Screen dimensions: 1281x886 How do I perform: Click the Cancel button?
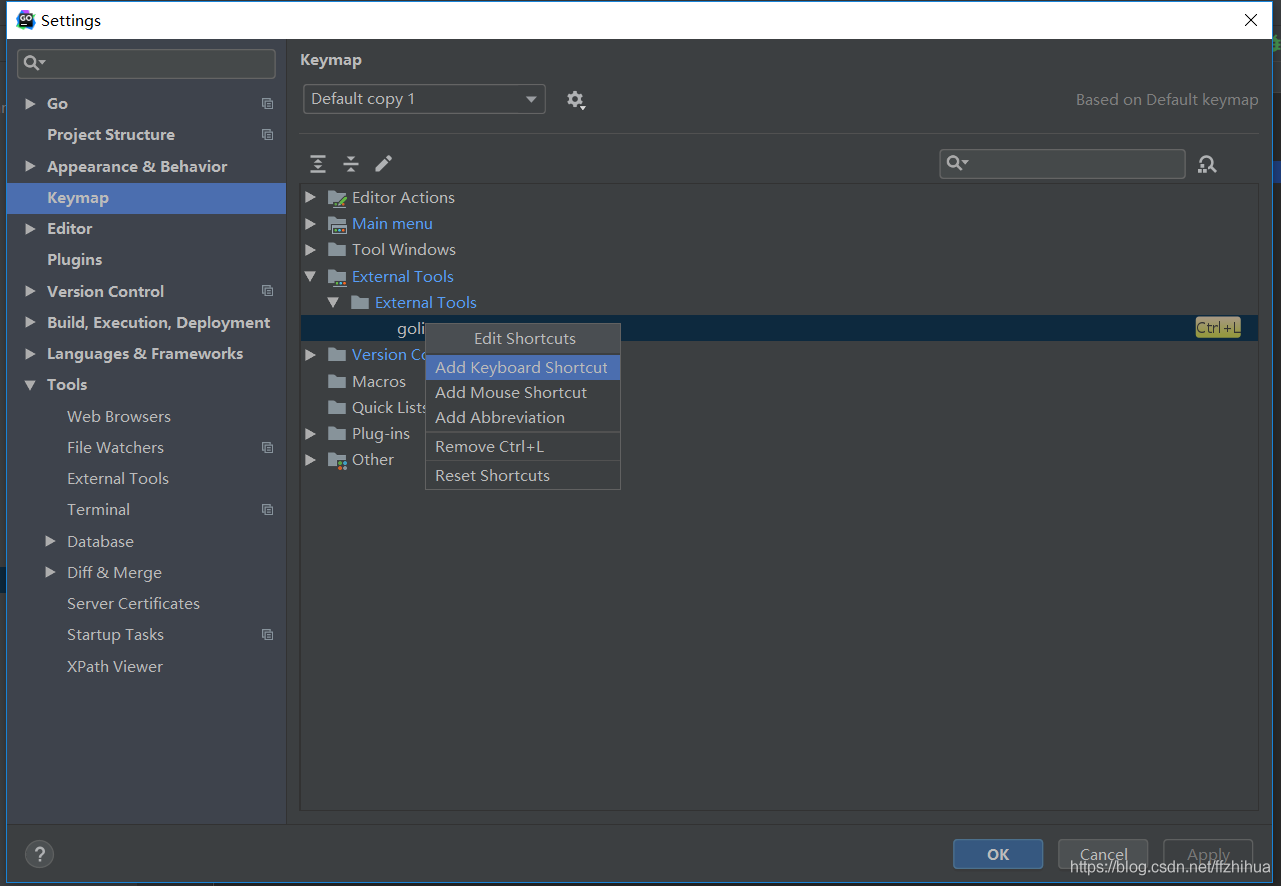[1103, 854]
